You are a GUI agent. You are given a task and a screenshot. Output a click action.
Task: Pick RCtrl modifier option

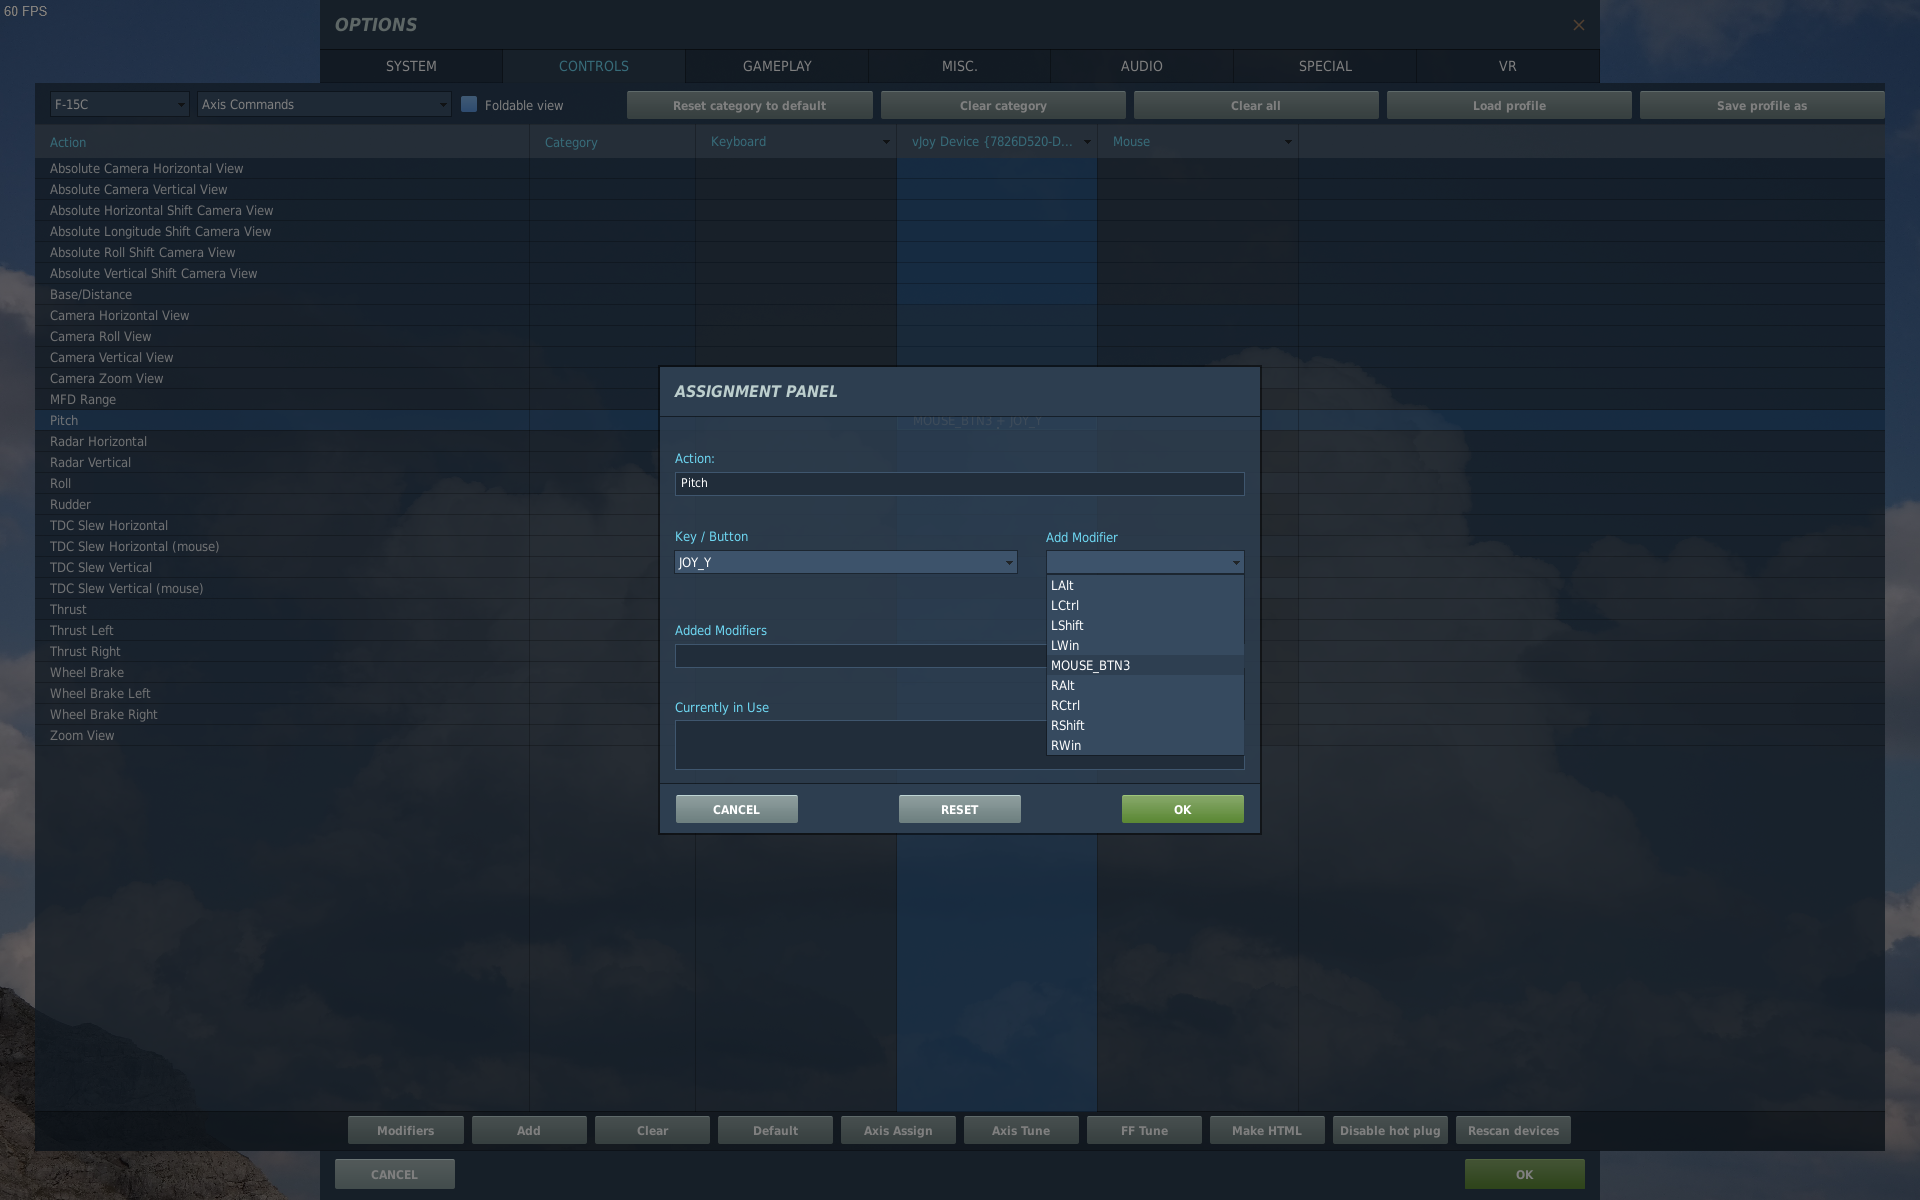[x=1065, y=705]
